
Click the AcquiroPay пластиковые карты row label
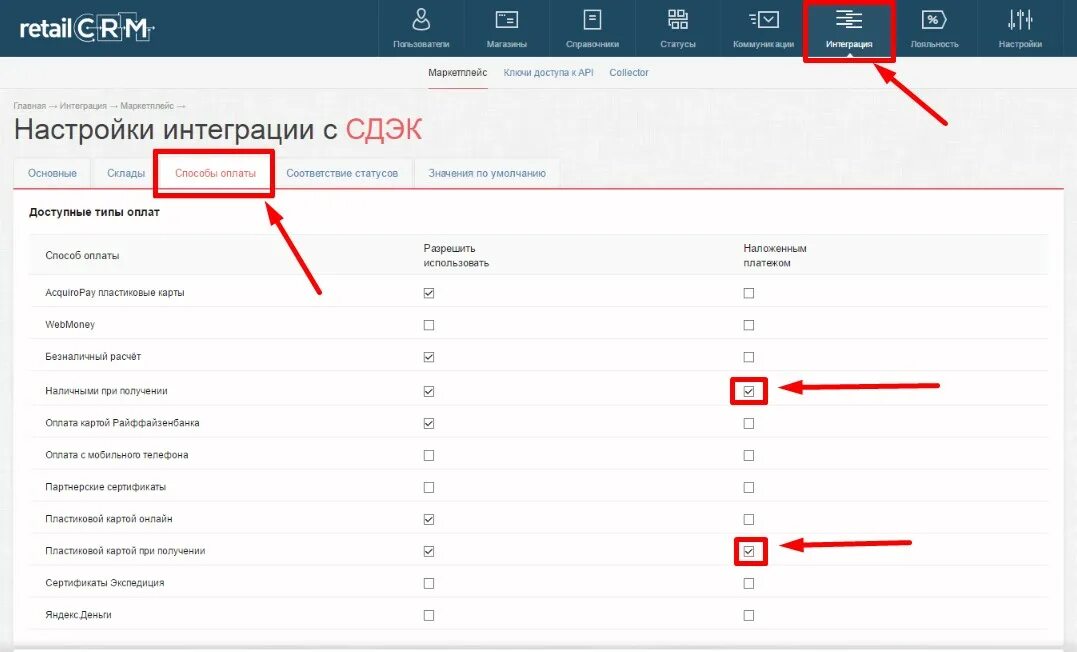(x=115, y=293)
